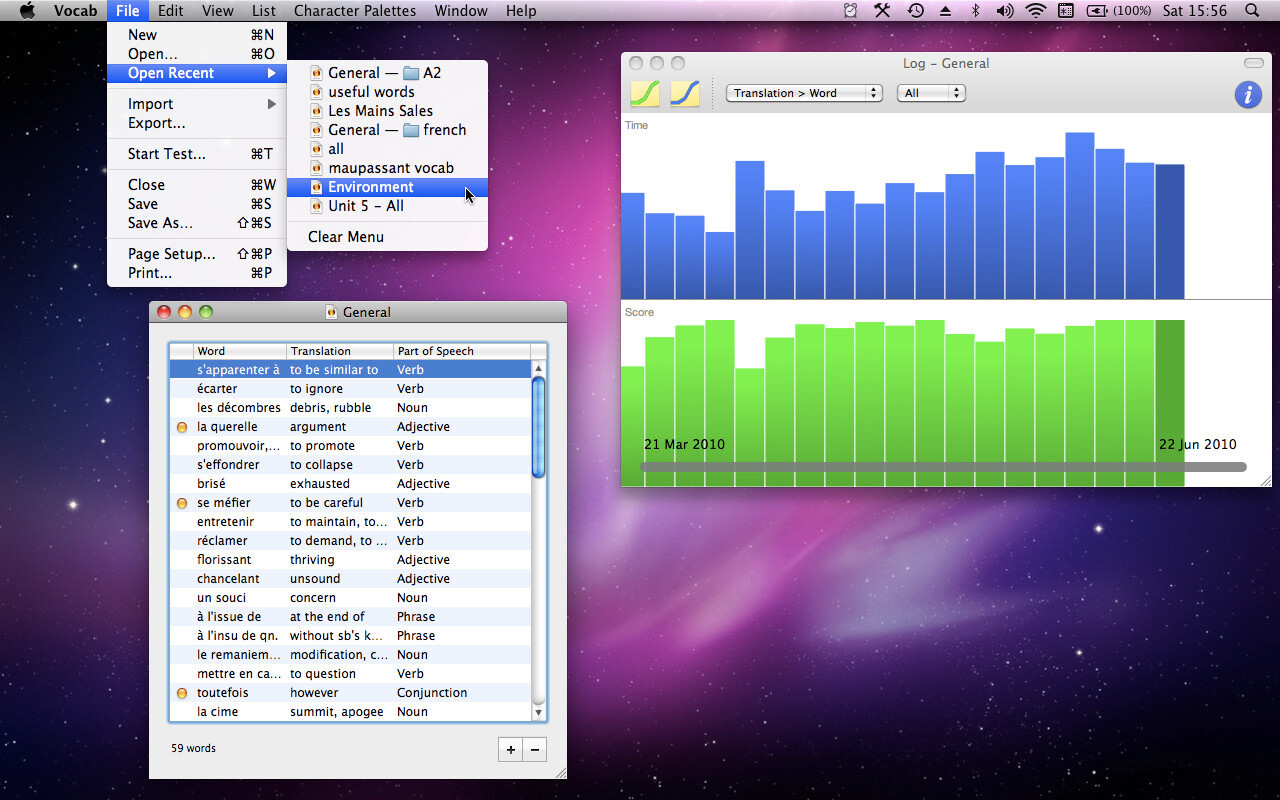This screenshot has width=1280, height=800.
Task: Click the Time Machine menu bar icon
Action: pos(915,11)
